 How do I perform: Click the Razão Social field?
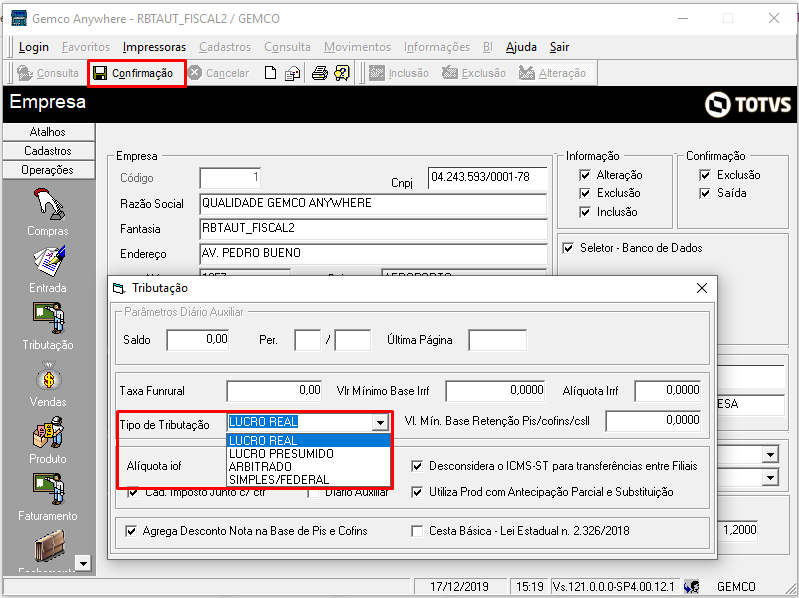tap(374, 203)
